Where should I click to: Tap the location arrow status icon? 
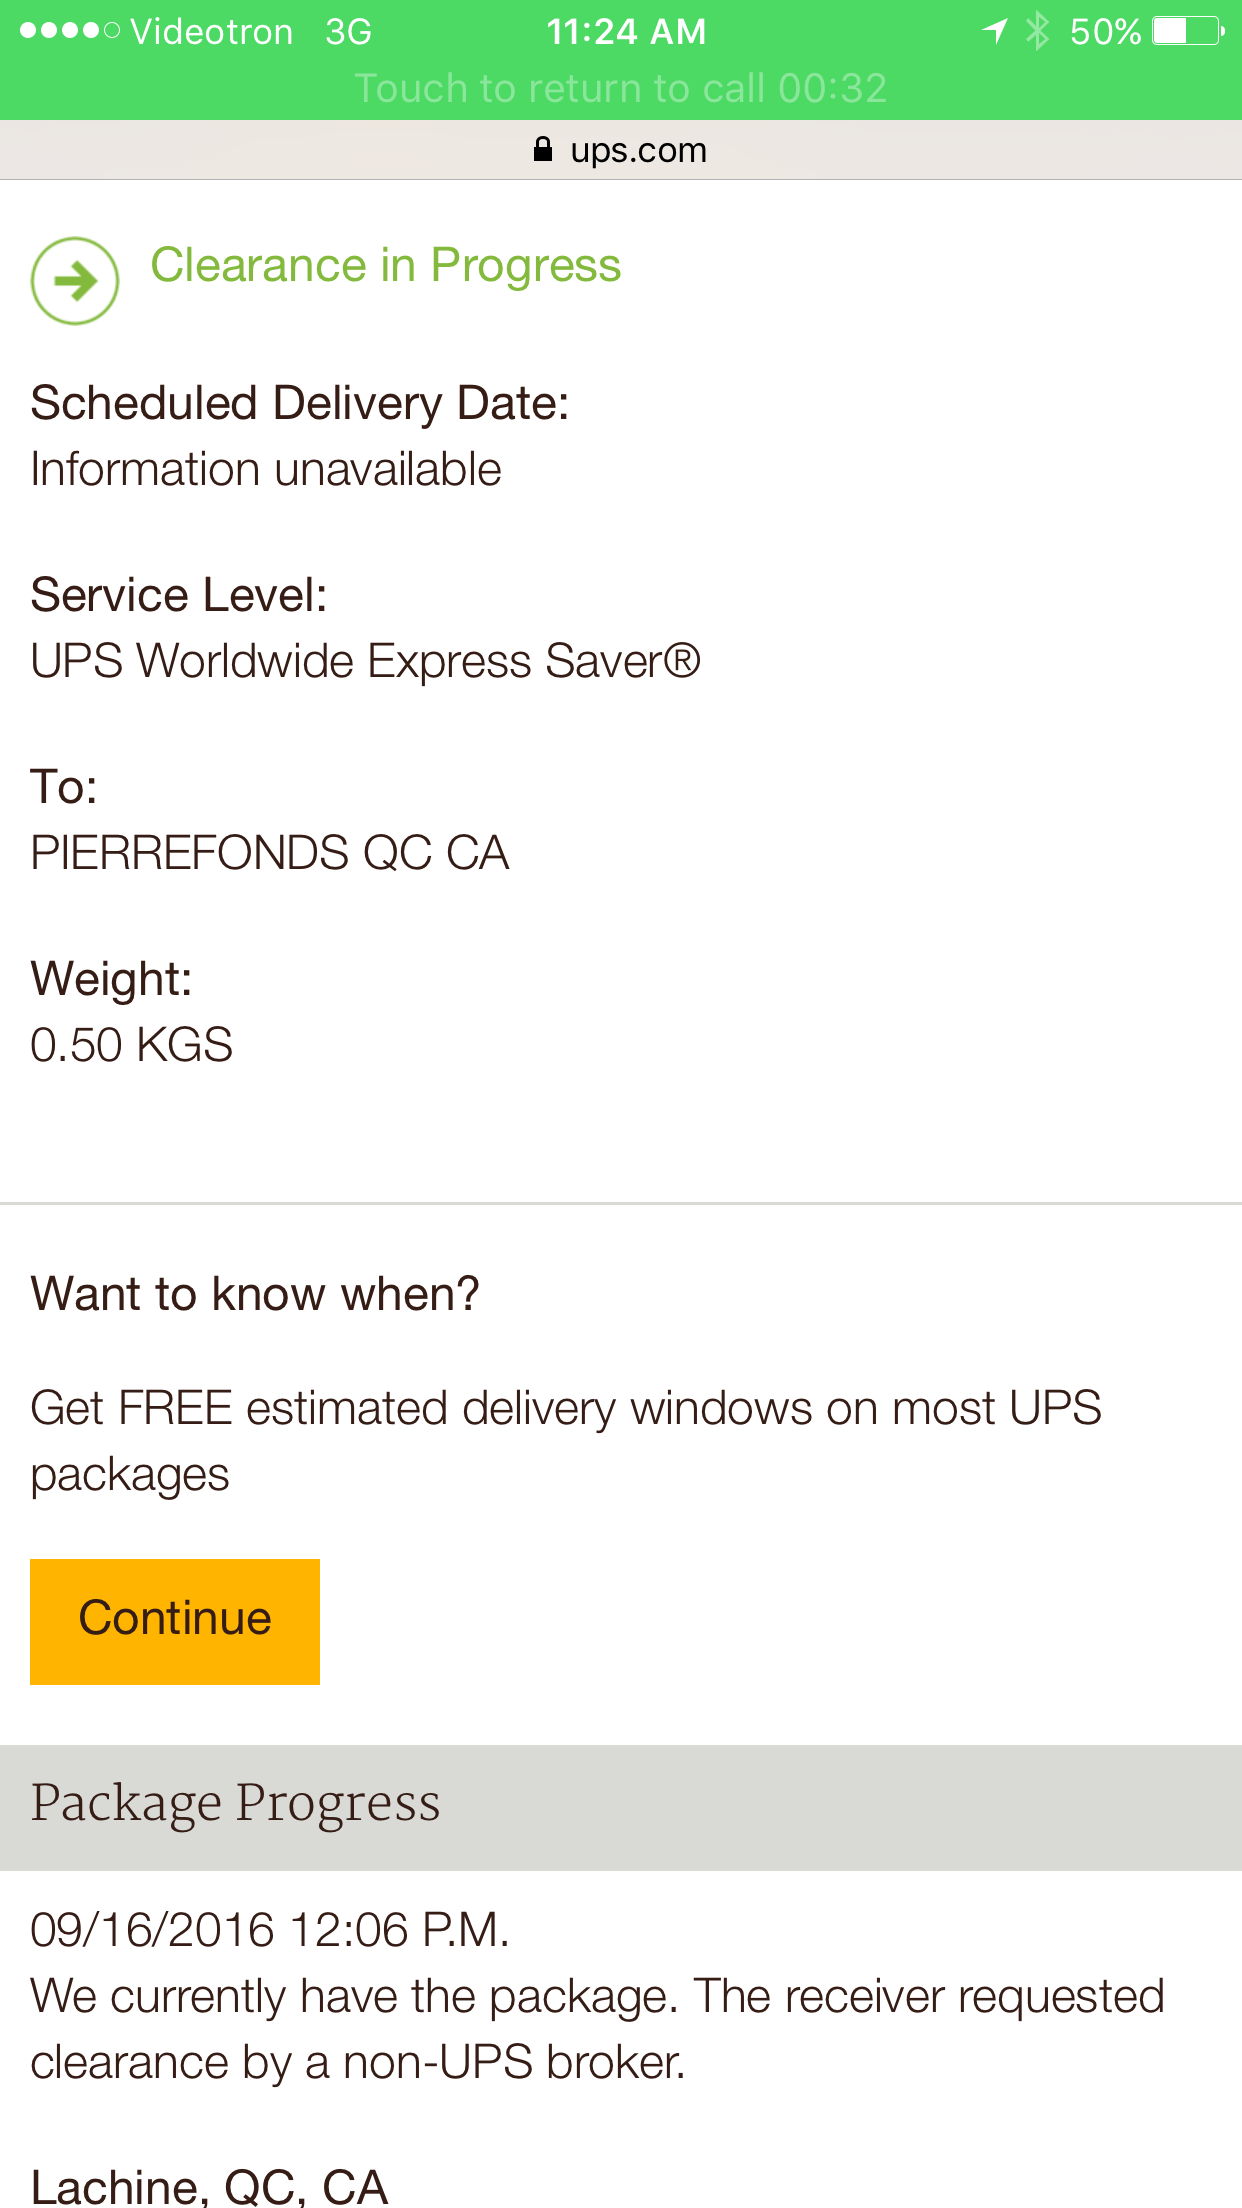[x=995, y=31]
